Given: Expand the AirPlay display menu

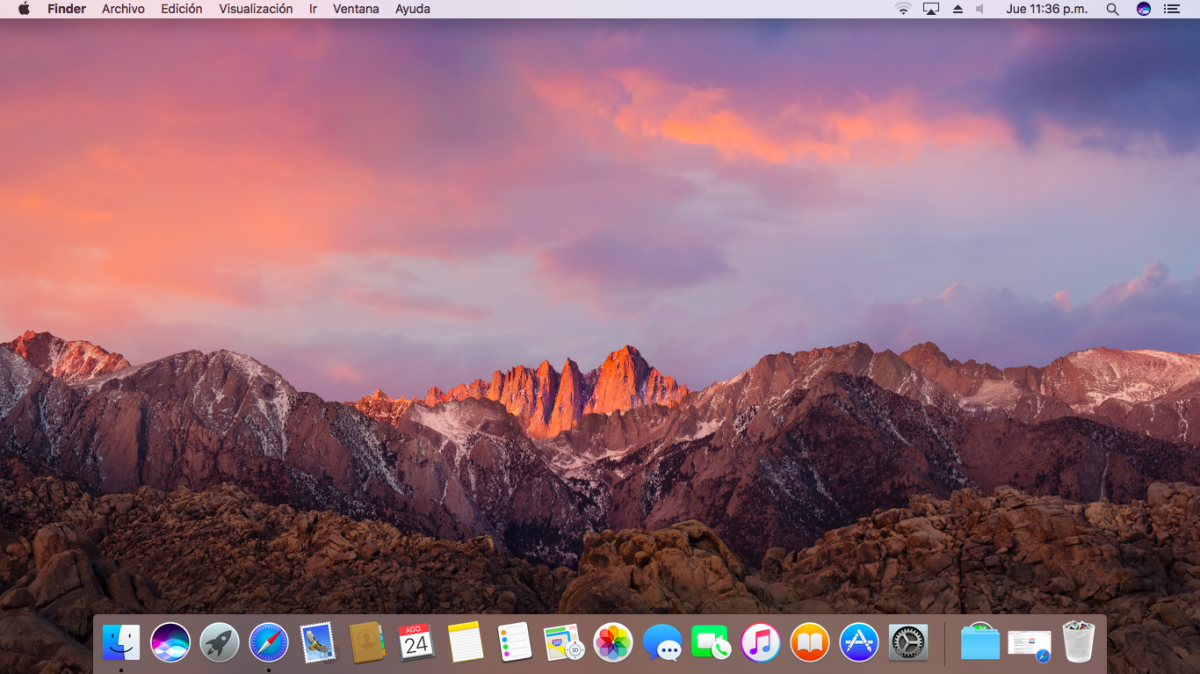Looking at the screenshot, I should [x=931, y=9].
